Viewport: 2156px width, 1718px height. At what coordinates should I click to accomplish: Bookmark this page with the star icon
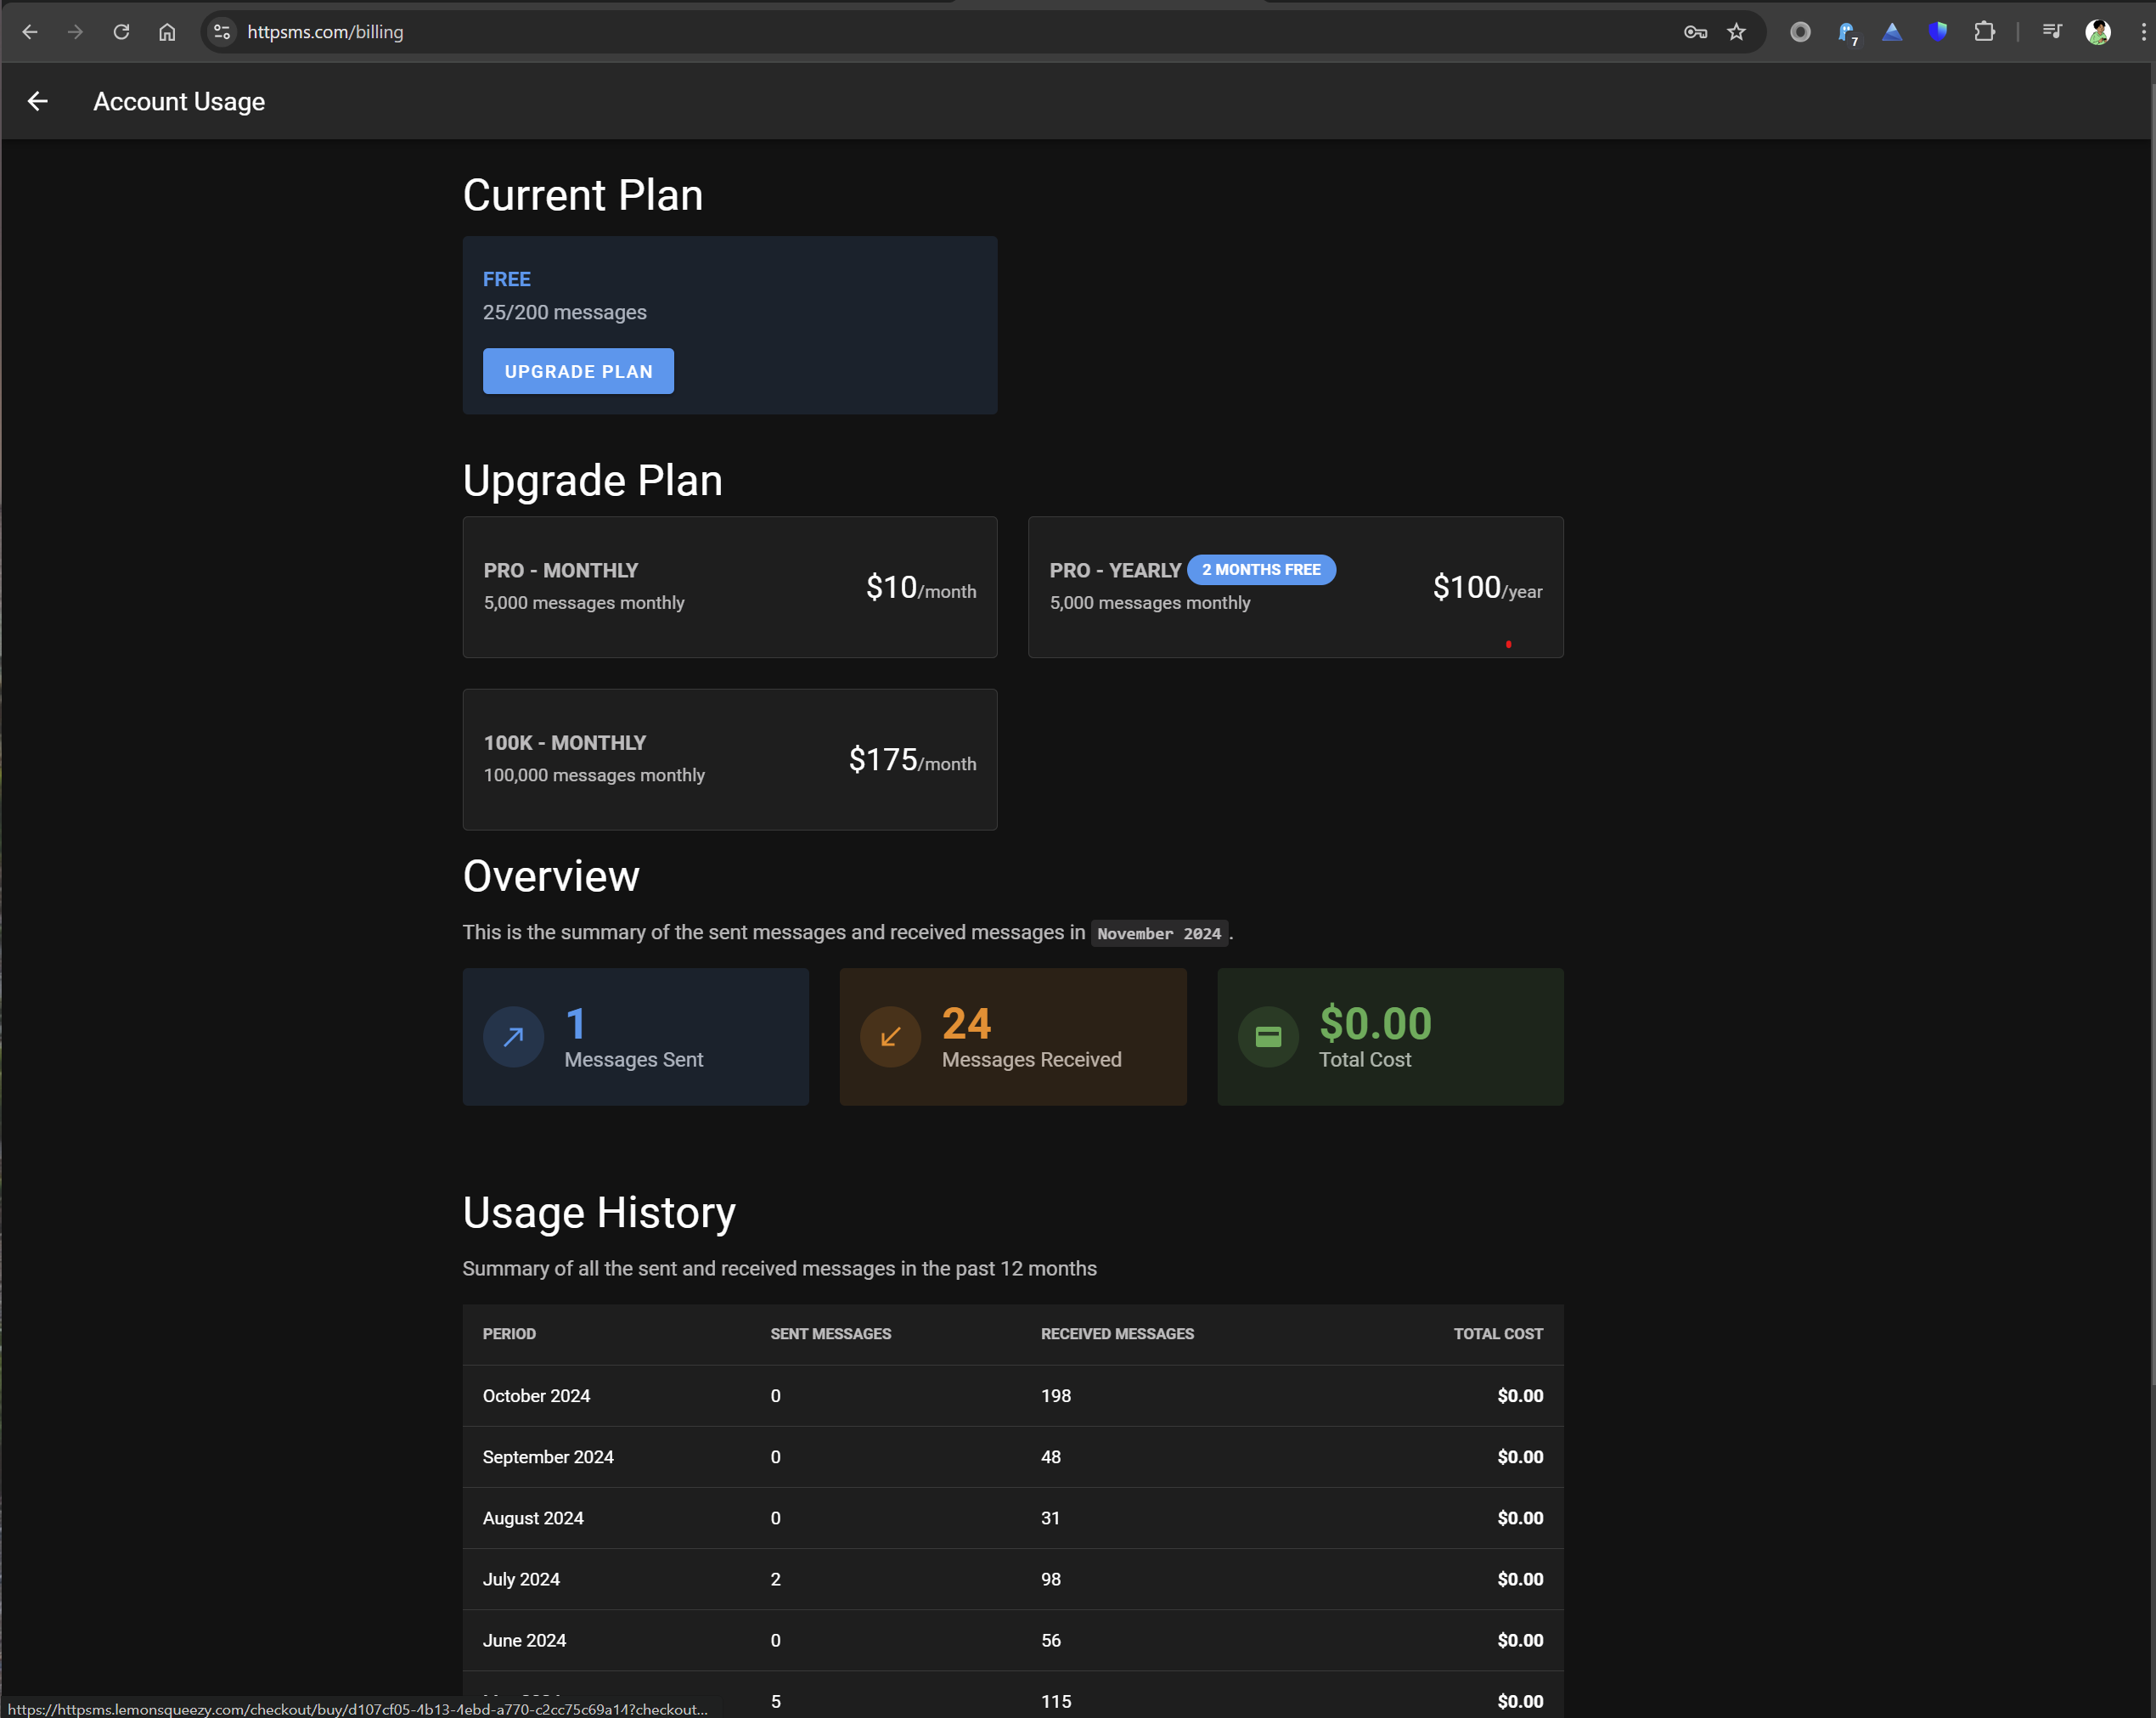[x=1737, y=32]
